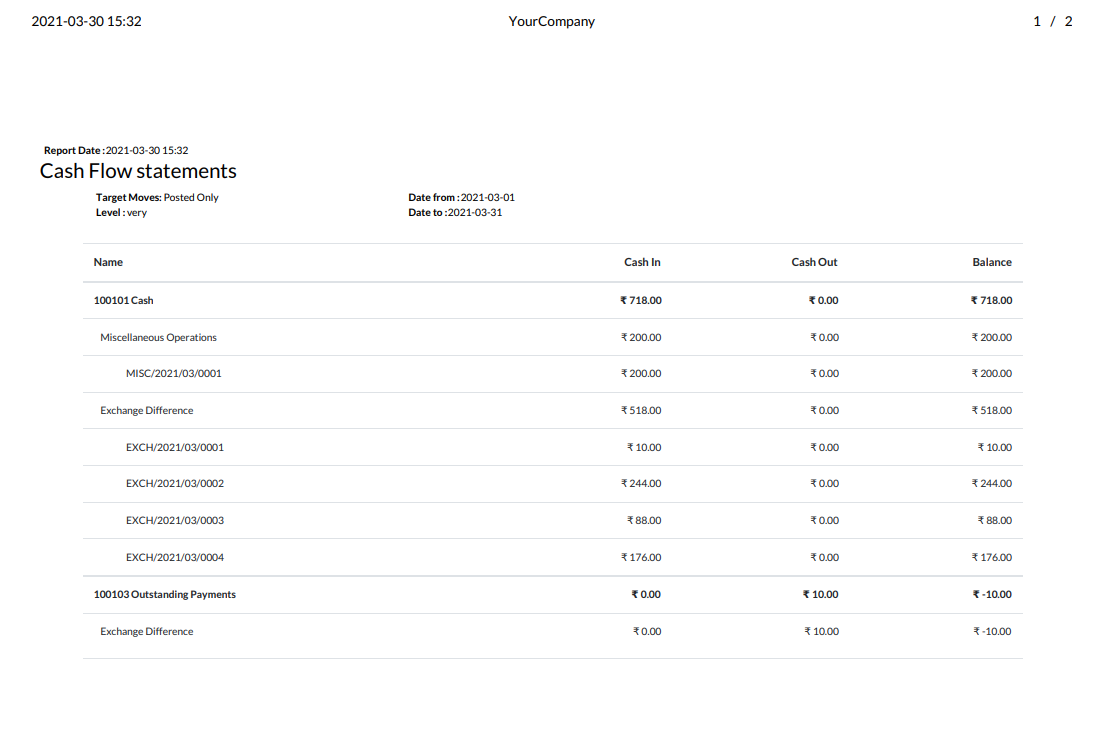The image size is (1111, 729).
Task: Click Cash Out value of Miscellaneous Operations row
Action: 825,337
